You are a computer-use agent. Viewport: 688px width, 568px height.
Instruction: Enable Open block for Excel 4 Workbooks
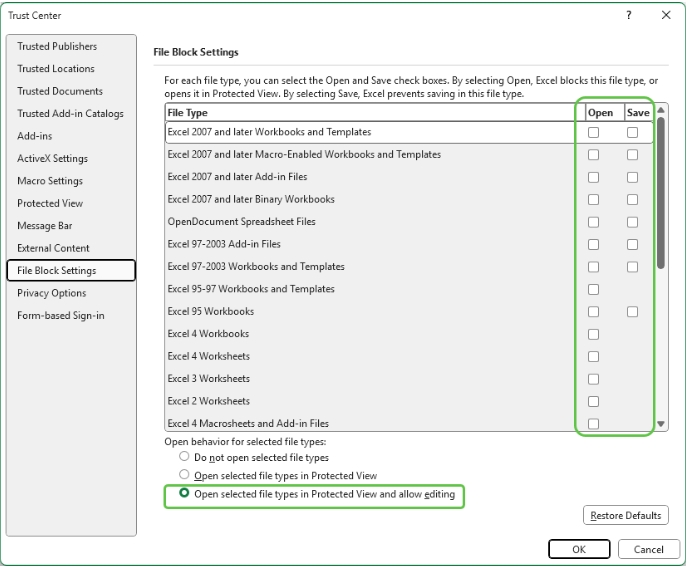pyautogui.click(x=594, y=334)
